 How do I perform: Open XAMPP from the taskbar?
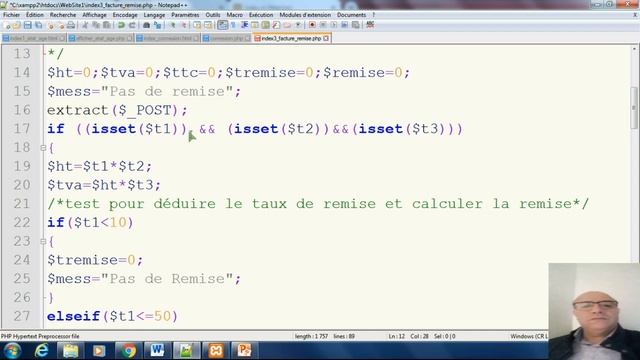click(x=216, y=351)
